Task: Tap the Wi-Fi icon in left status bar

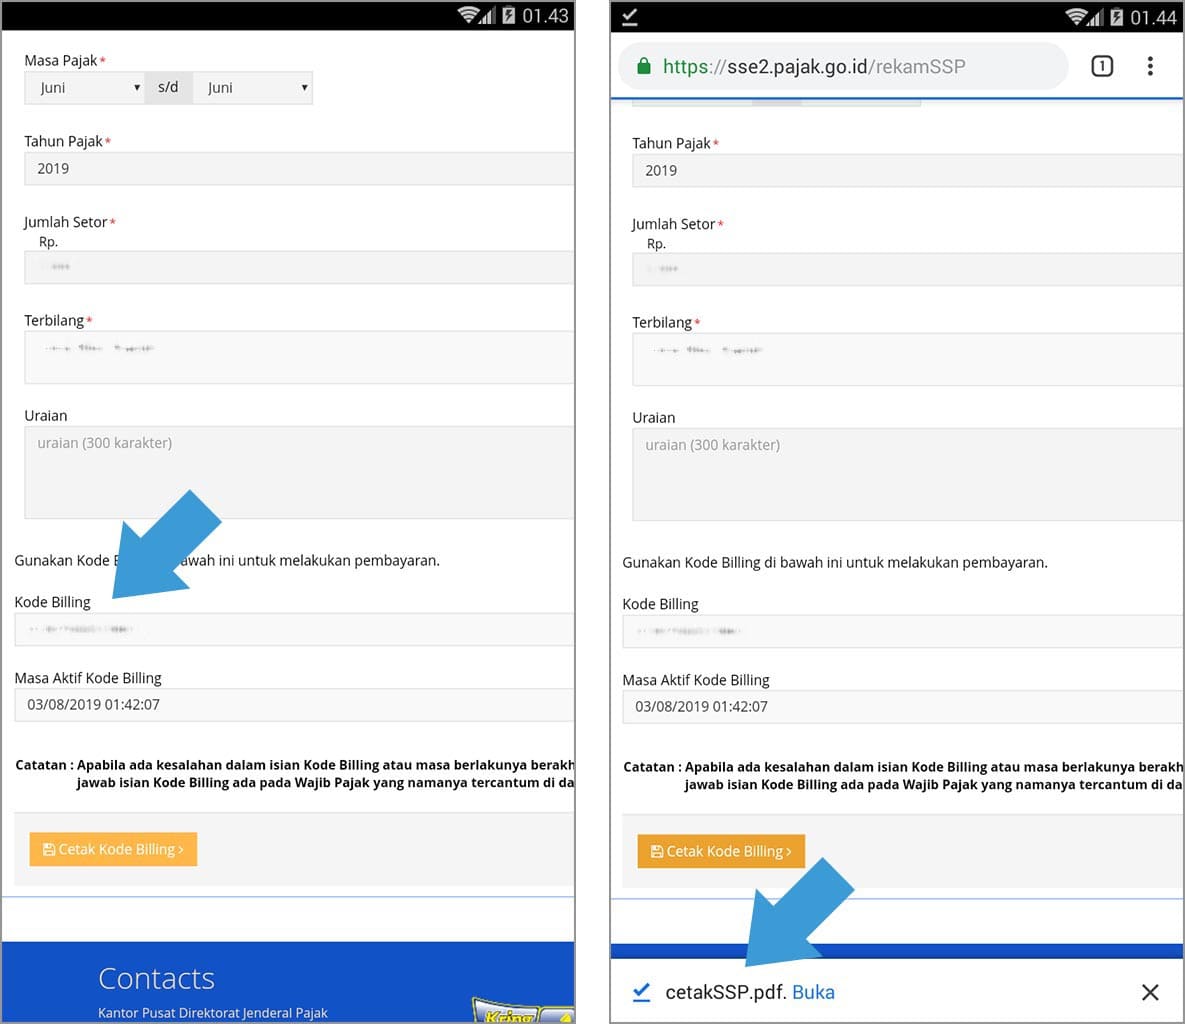Action: [x=469, y=15]
